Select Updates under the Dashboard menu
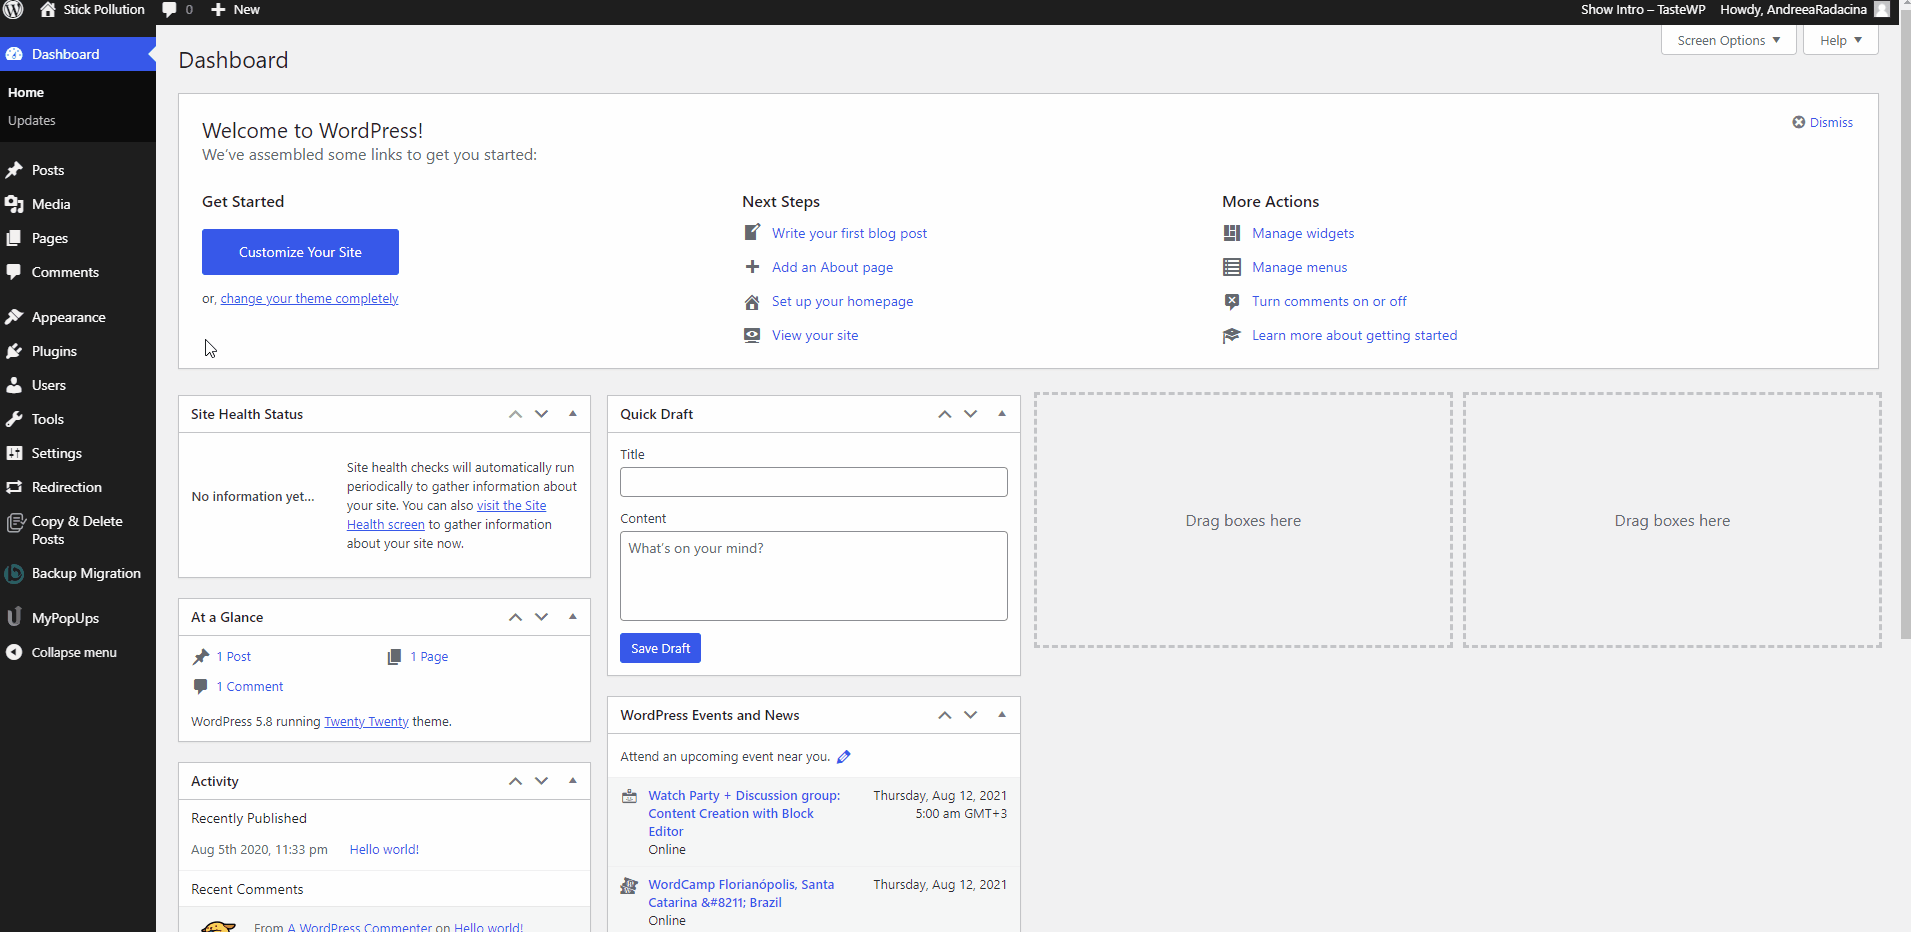 pos(31,120)
